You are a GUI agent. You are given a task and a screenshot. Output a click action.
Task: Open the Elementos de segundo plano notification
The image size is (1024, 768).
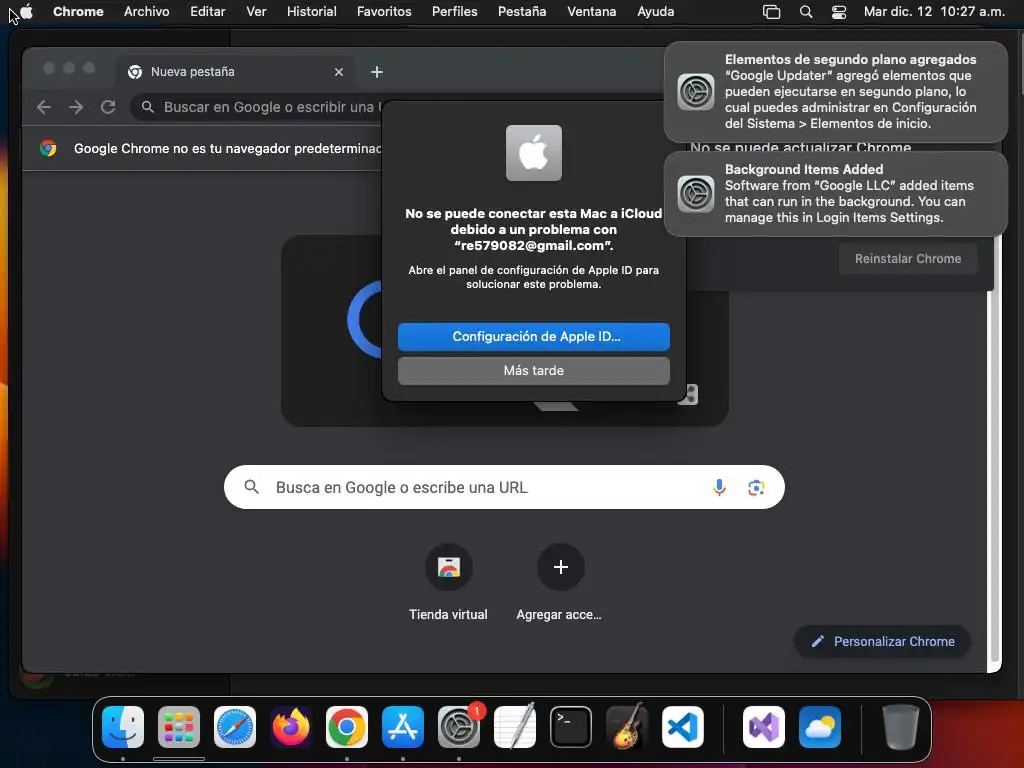tap(836, 91)
